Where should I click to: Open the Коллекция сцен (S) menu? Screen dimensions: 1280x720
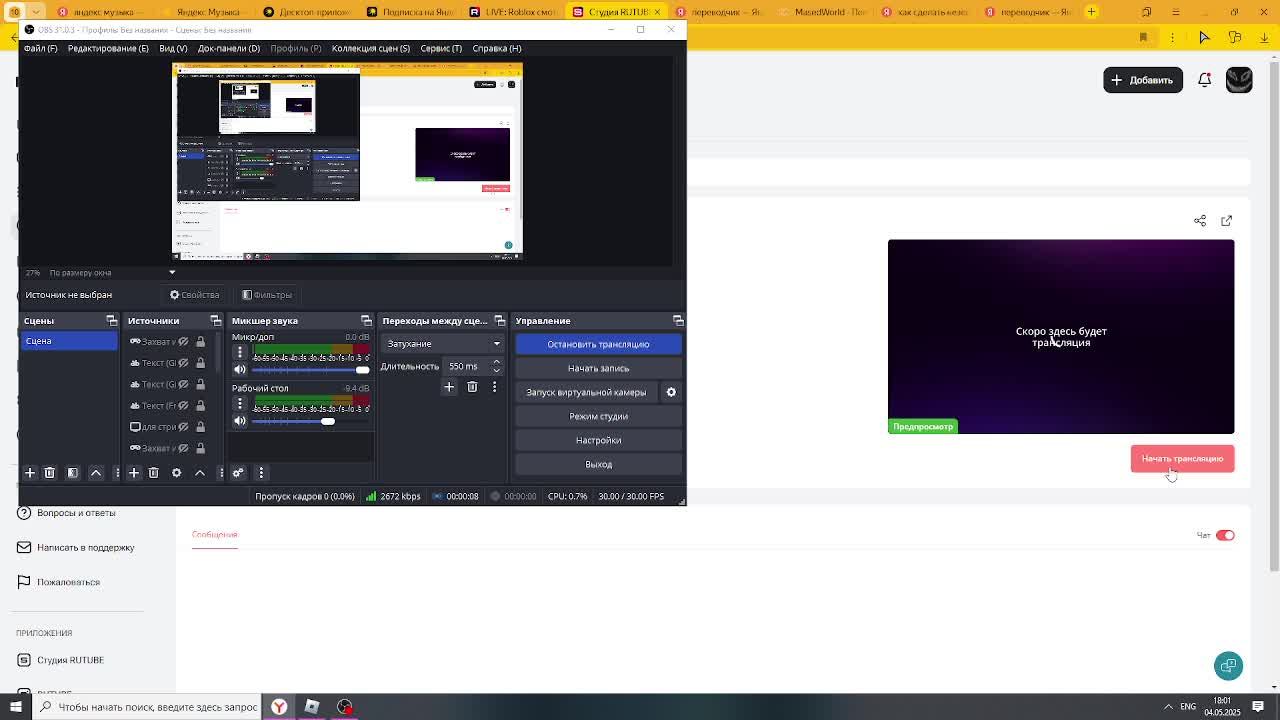pyautogui.click(x=371, y=48)
